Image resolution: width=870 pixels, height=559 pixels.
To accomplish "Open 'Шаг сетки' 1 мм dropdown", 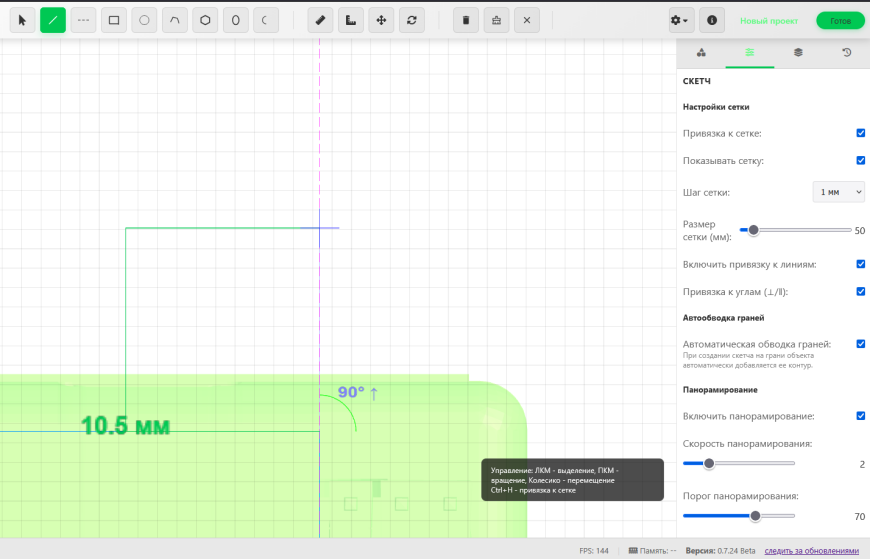I will [x=837, y=192].
